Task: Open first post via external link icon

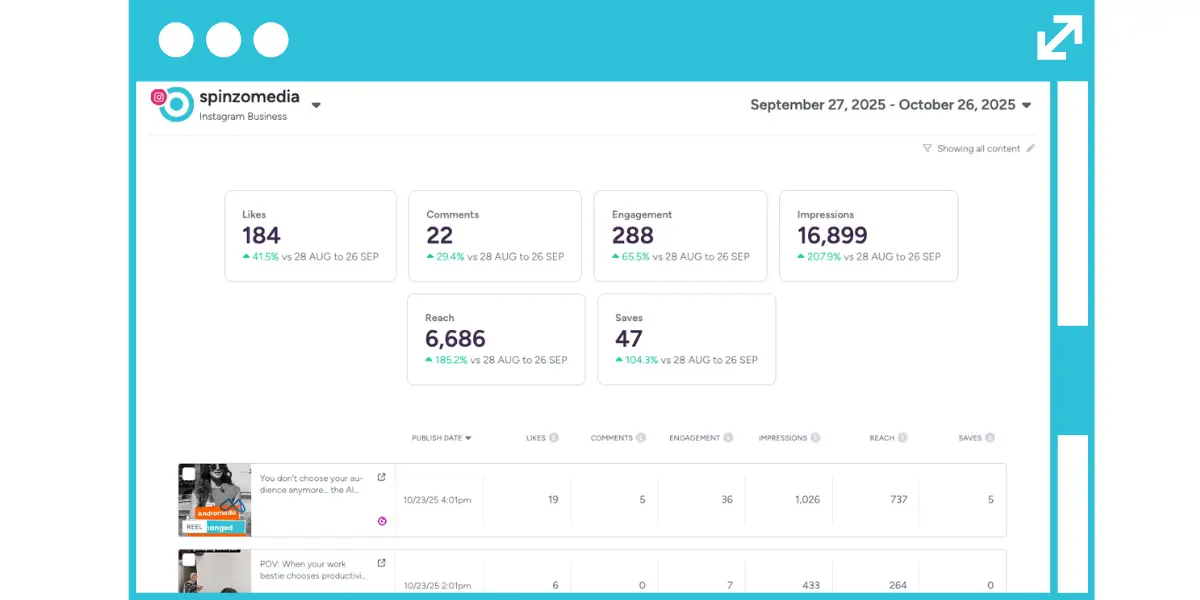Action: 381,478
